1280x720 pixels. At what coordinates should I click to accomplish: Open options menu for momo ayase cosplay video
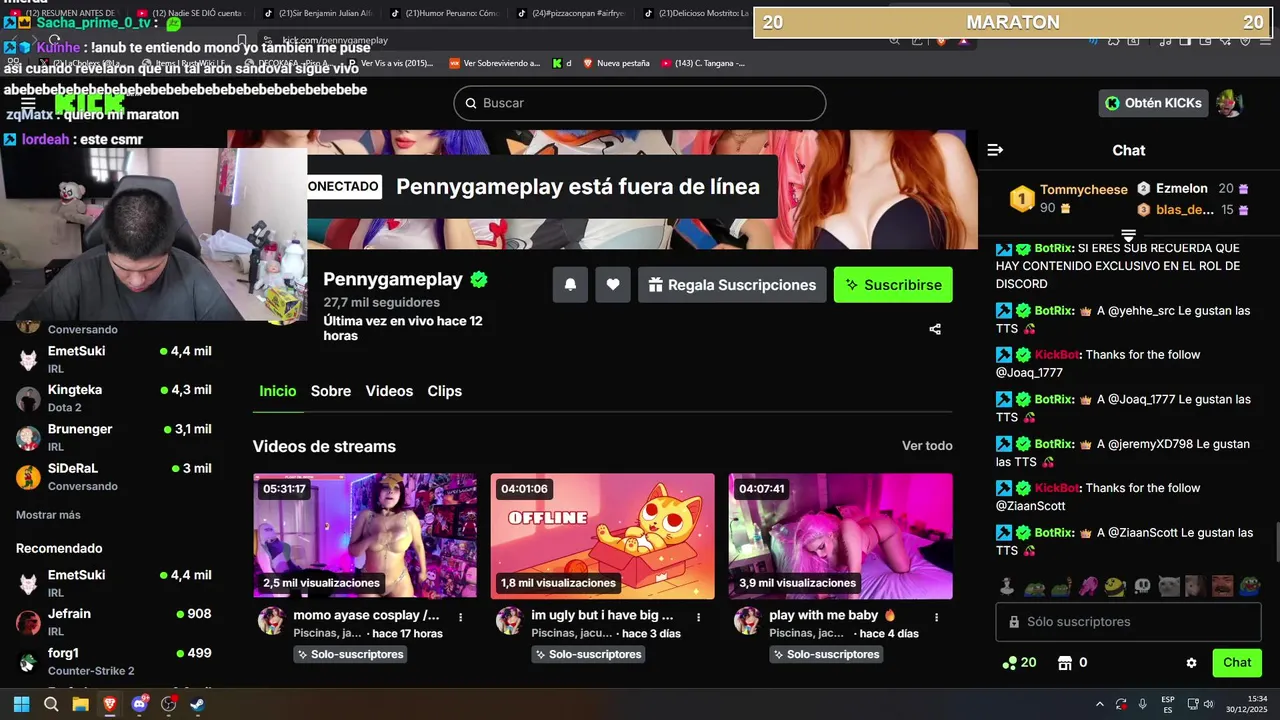point(461,617)
